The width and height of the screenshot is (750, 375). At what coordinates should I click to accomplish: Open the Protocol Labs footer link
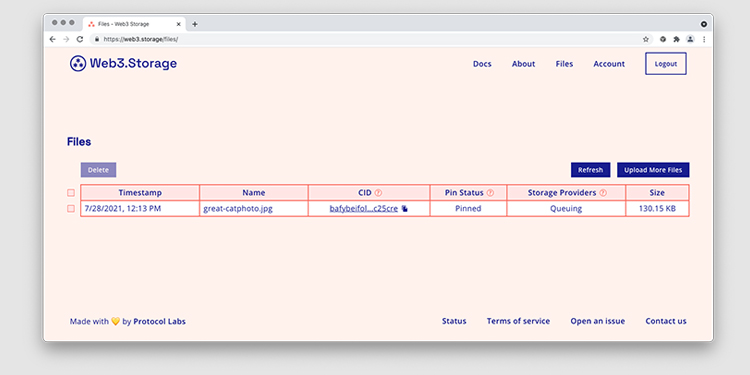(x=159, y=321)
